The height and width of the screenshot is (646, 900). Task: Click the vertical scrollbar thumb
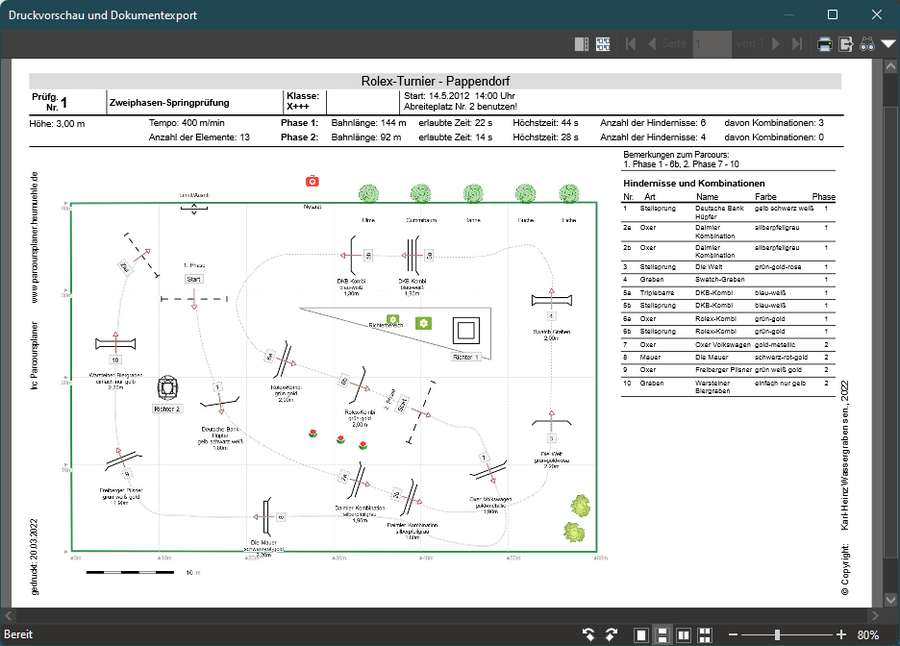890,331
